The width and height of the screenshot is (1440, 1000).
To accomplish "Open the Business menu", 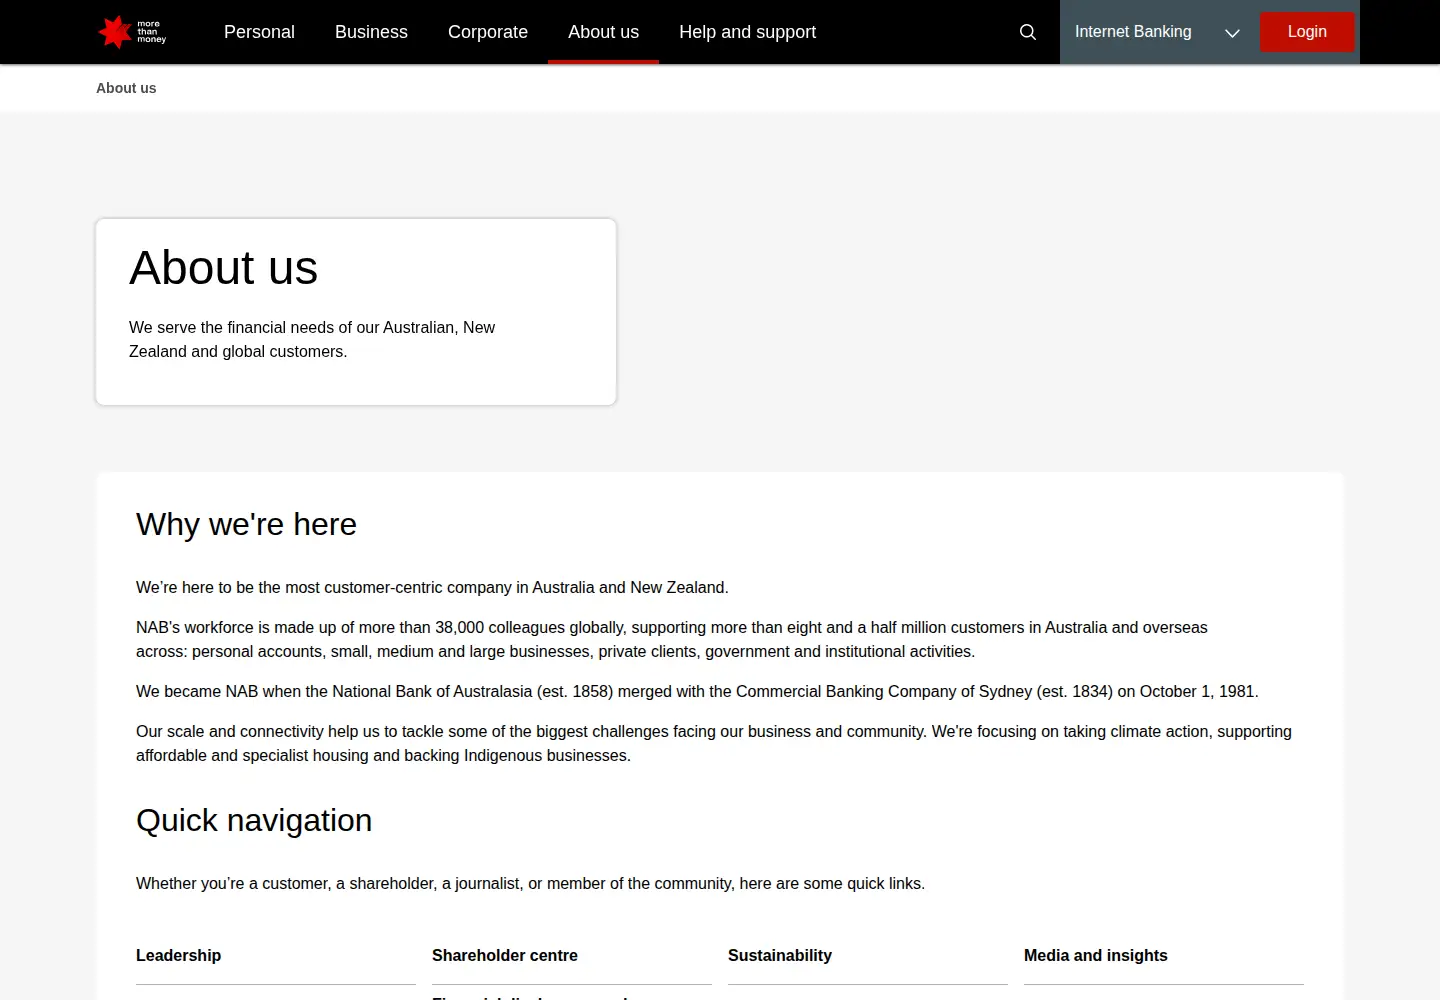I will [371, 32].
